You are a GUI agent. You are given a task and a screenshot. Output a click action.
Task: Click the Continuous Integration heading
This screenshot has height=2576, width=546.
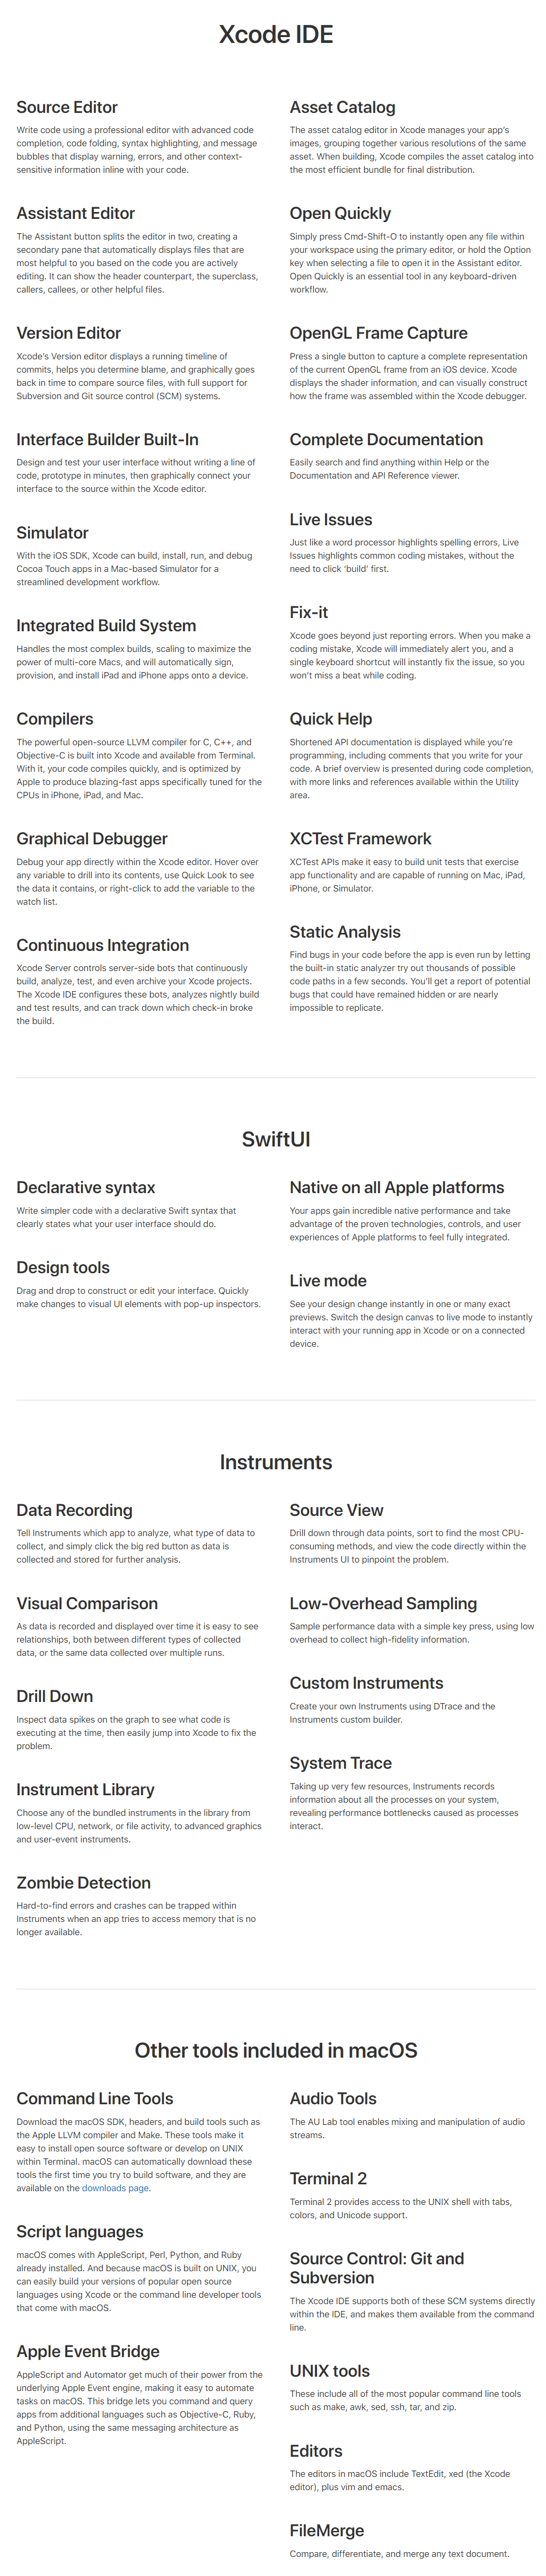coord(102,945)
